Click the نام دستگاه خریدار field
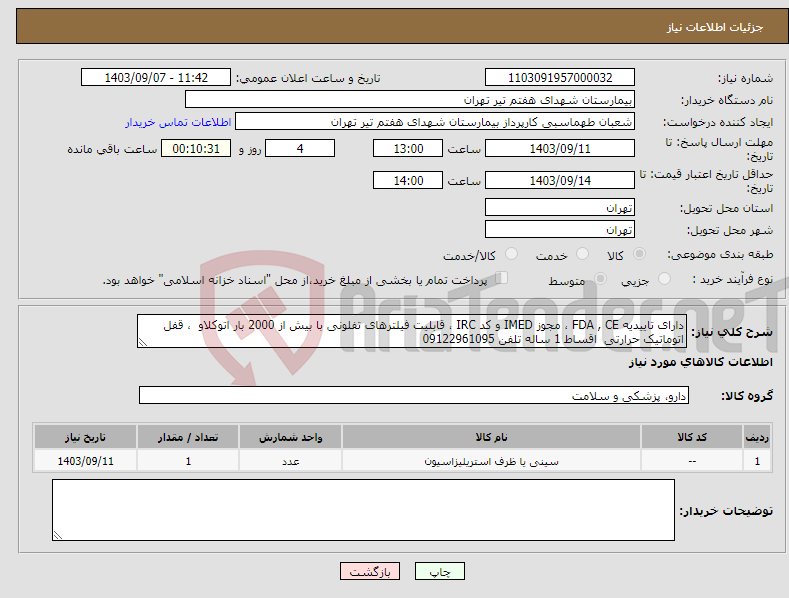This screenshot has width=789, height=598. click(x=410, y=100)
